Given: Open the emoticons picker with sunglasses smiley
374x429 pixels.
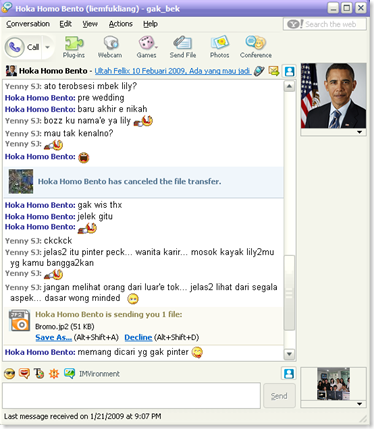Looking at the screenshot, I should click(10, 374).
